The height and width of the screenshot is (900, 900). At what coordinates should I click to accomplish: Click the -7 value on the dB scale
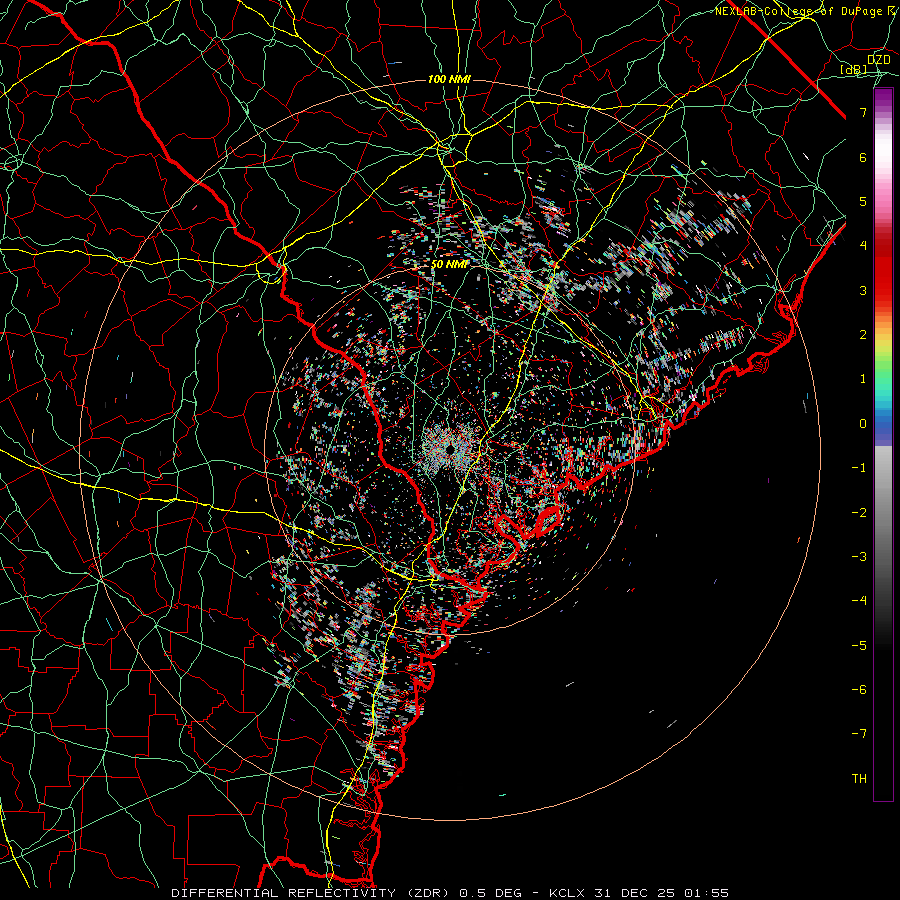coord(859,734)
